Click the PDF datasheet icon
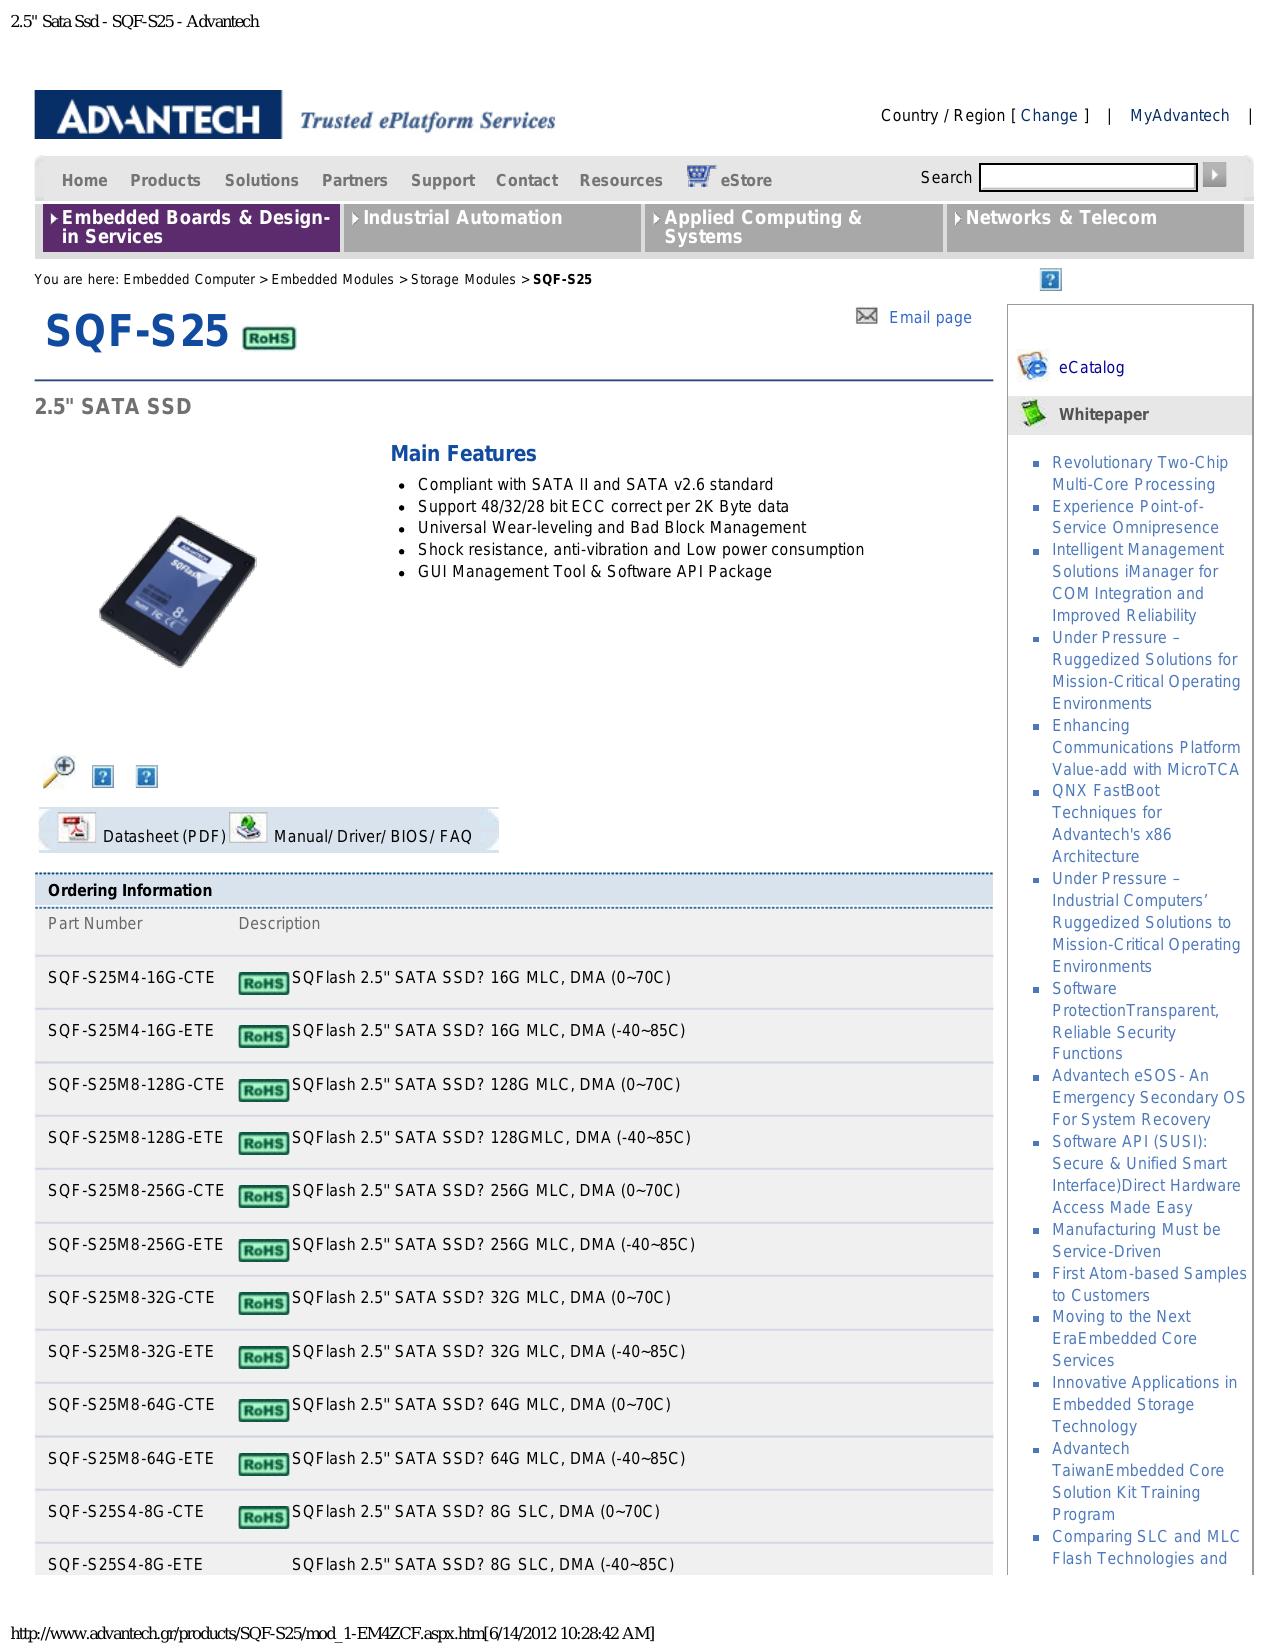 pyautogui.click(x=76, y=828)
